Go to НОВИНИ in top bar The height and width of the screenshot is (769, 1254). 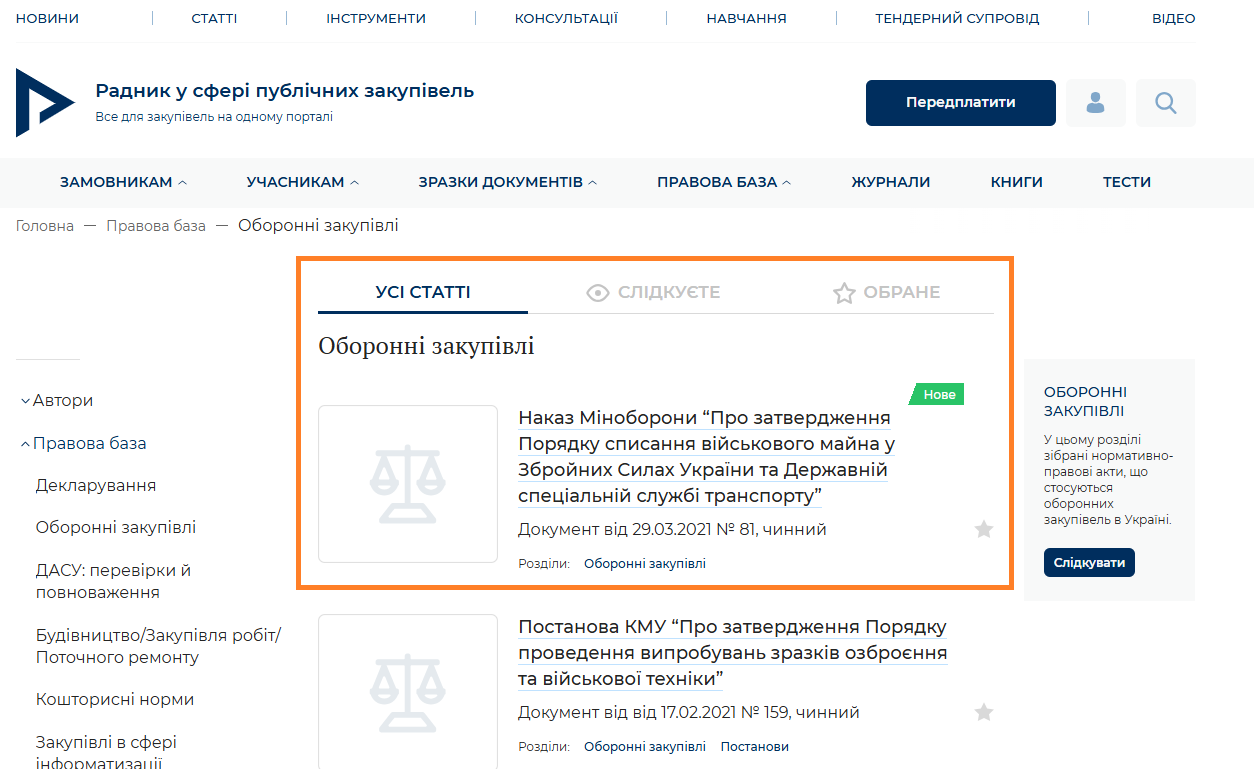47,18
